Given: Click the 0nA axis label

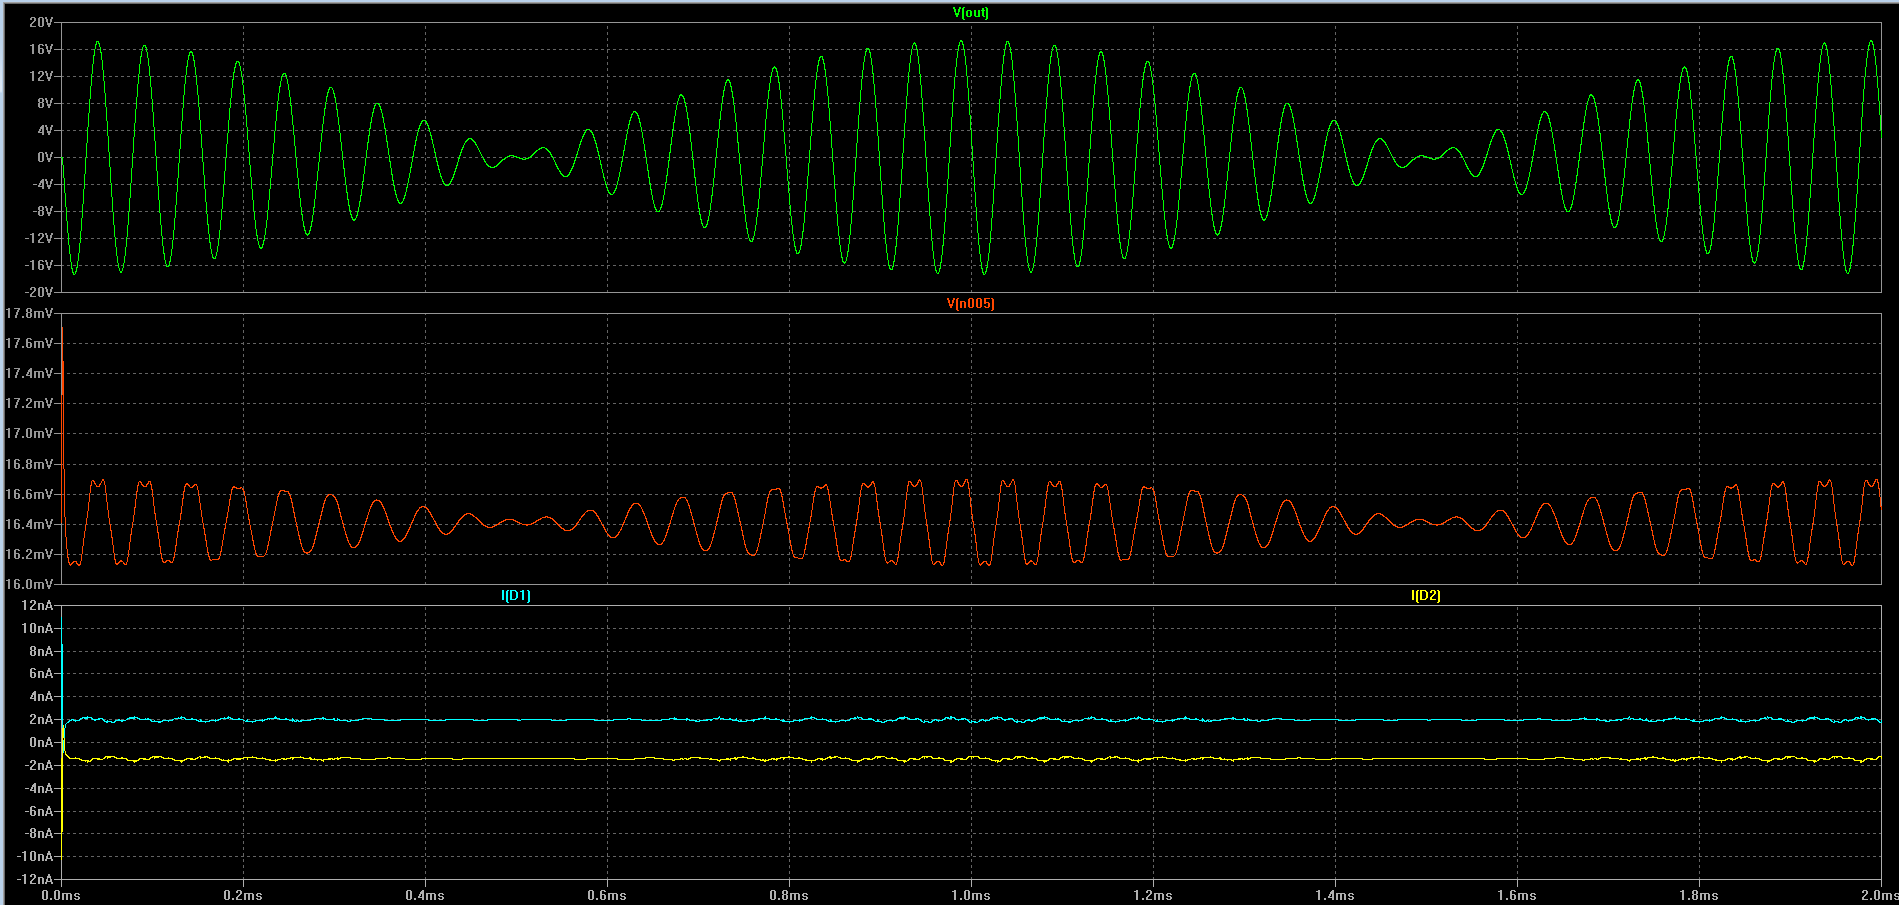Looking at the screenshot, I should pyautogui.click(x=41, y=742).
